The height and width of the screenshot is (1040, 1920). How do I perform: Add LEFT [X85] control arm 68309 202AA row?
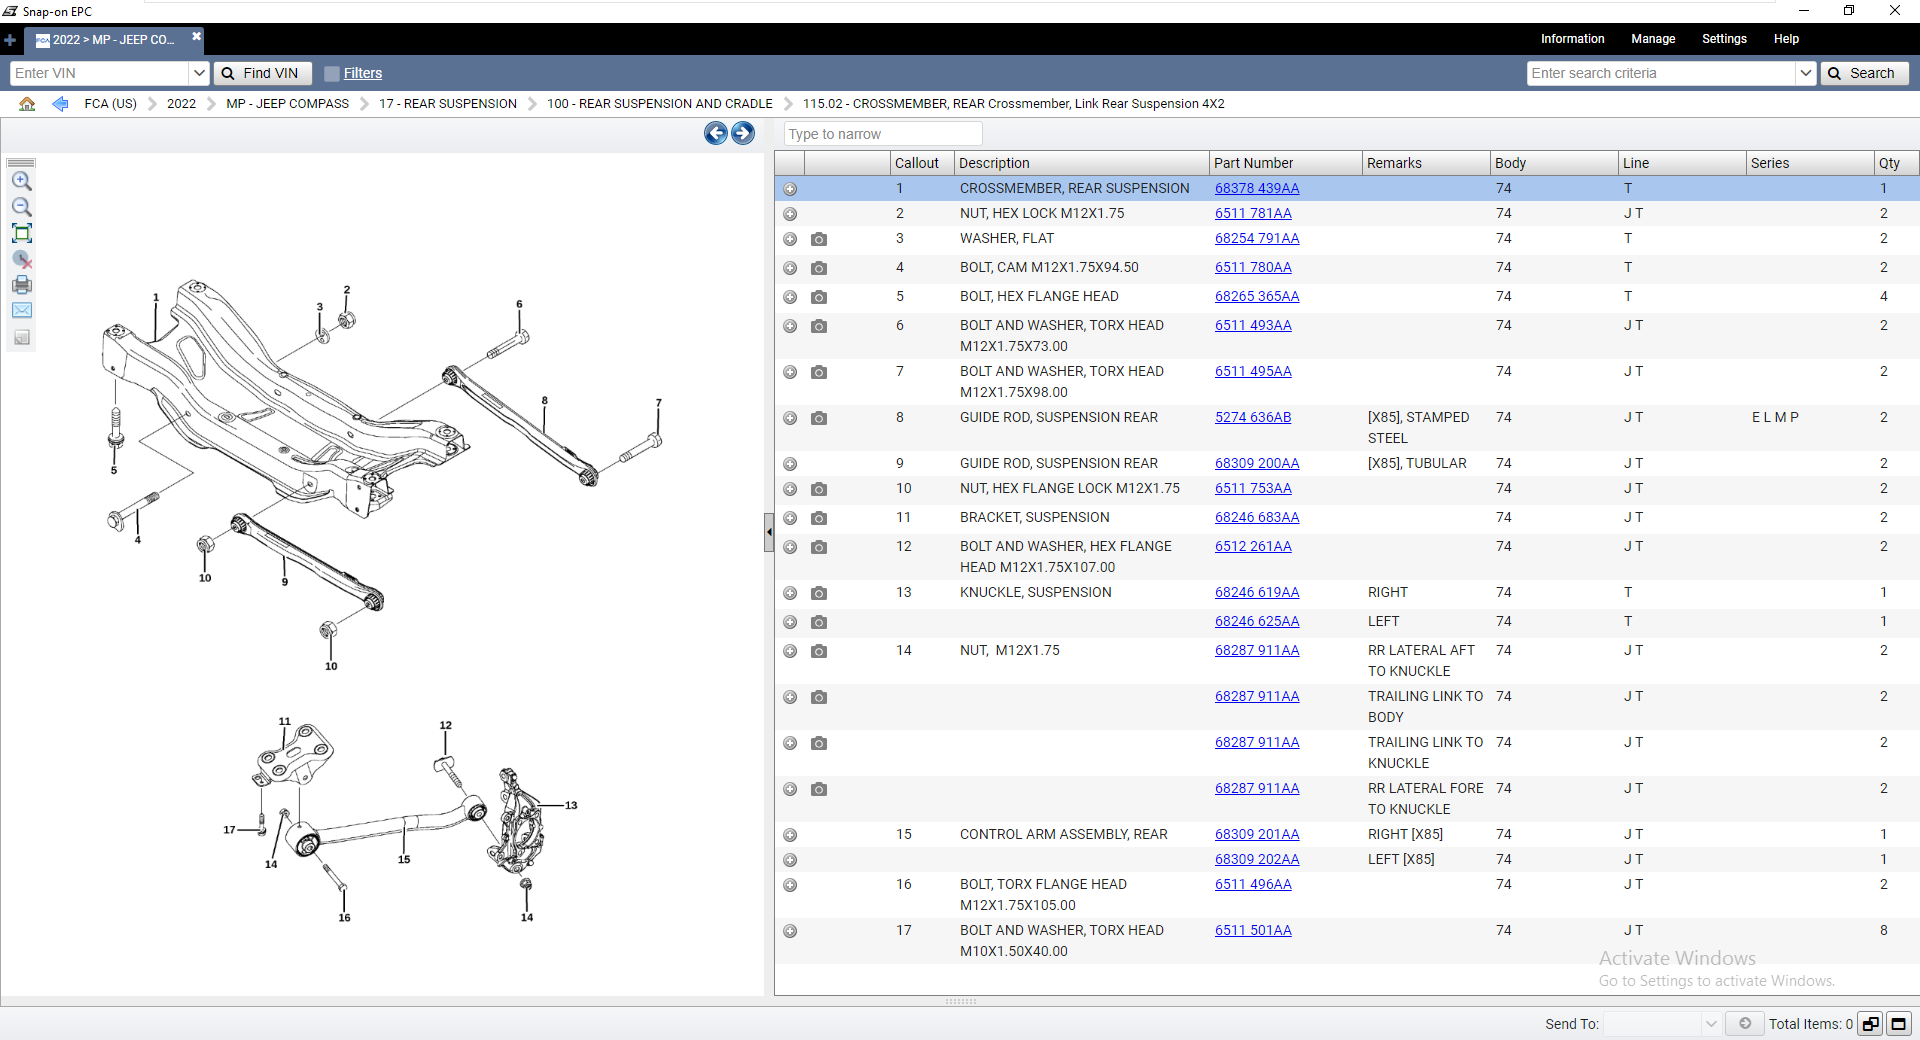(x=790, y=860)
